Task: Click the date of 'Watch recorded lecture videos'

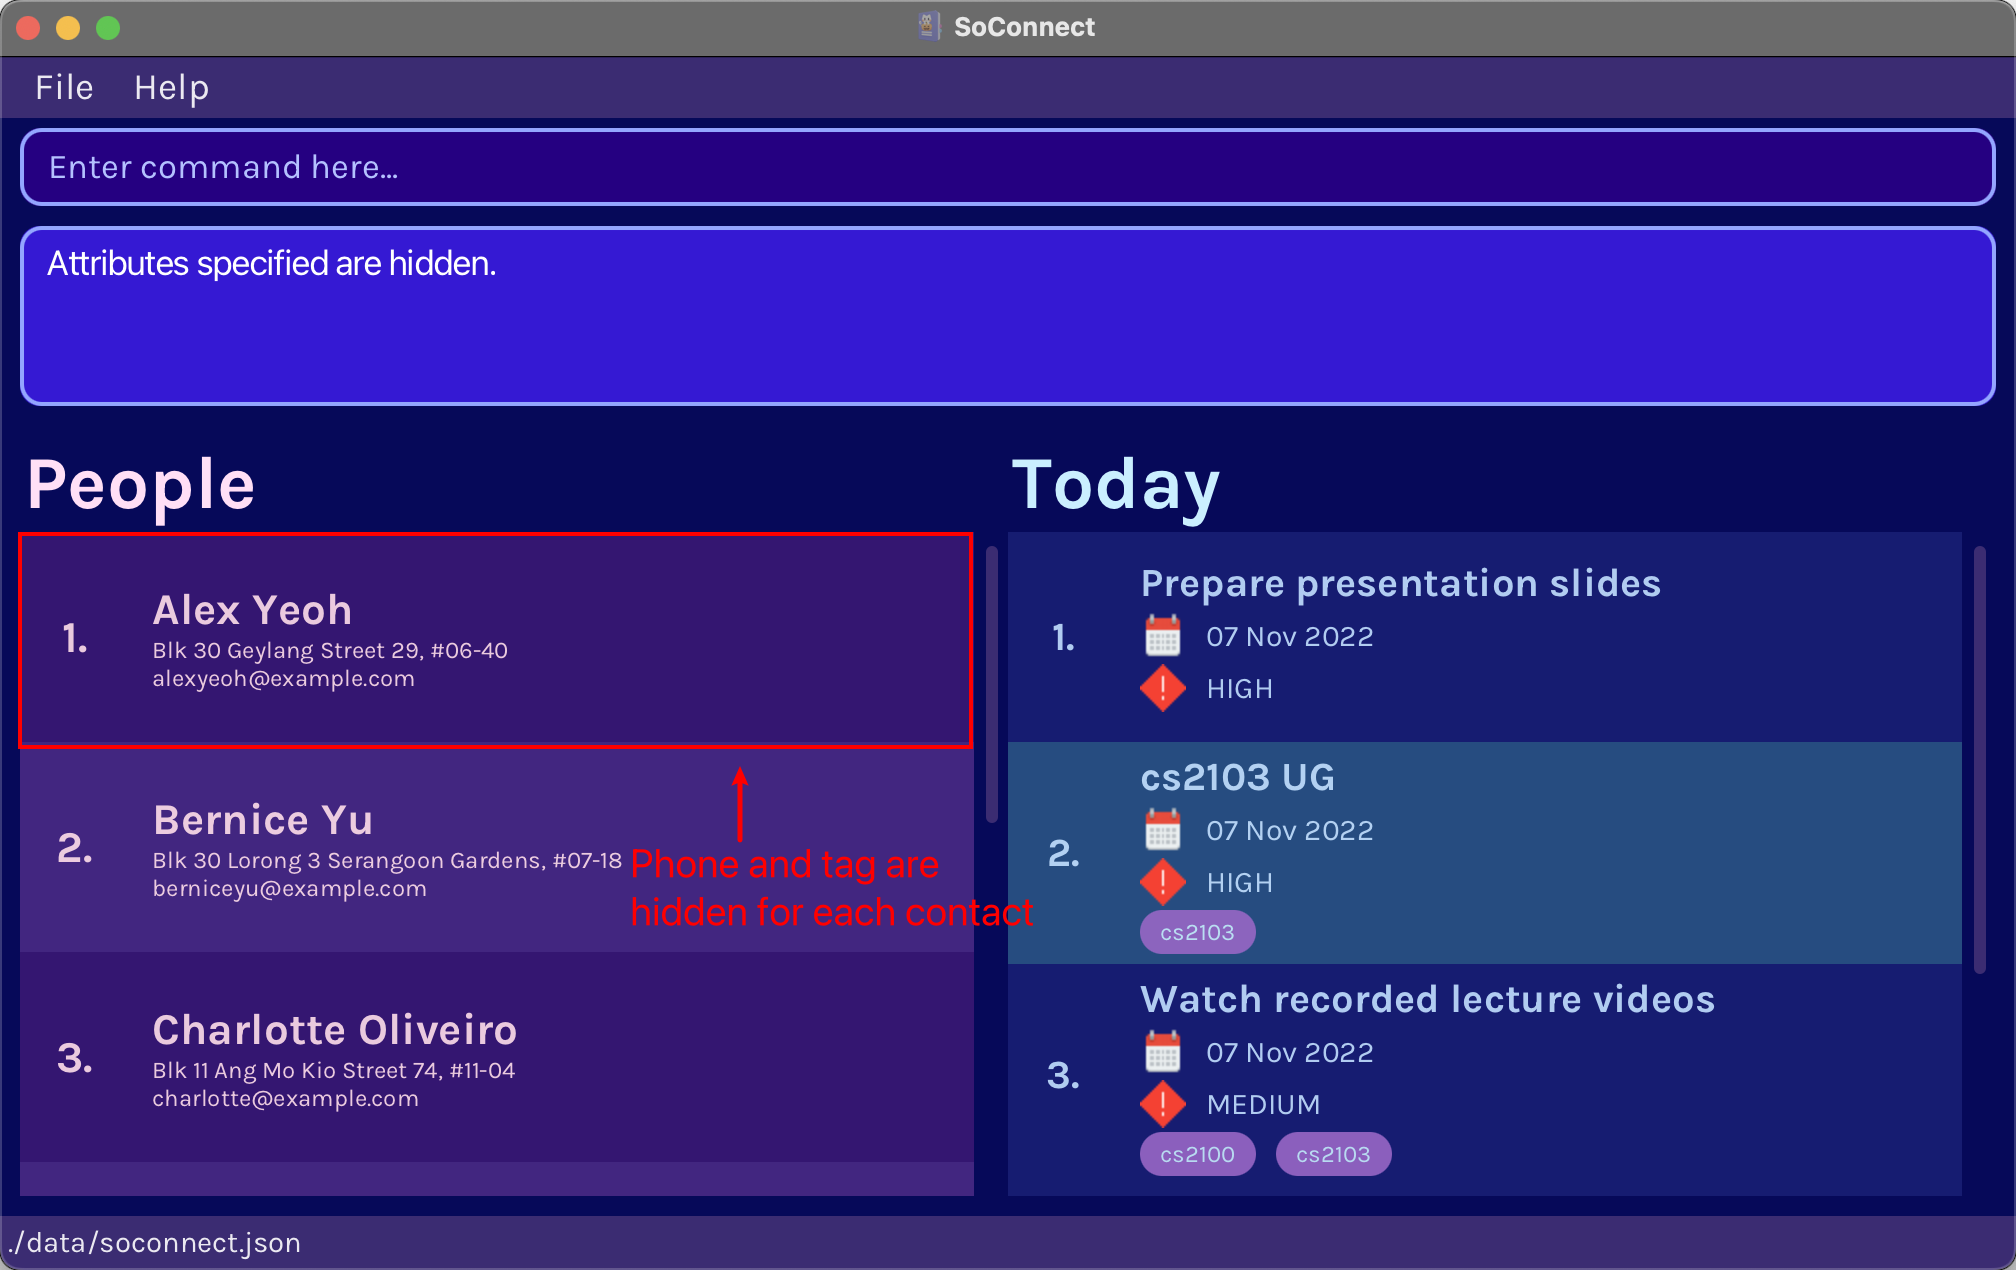Action: click(x=1289, y=1052)
